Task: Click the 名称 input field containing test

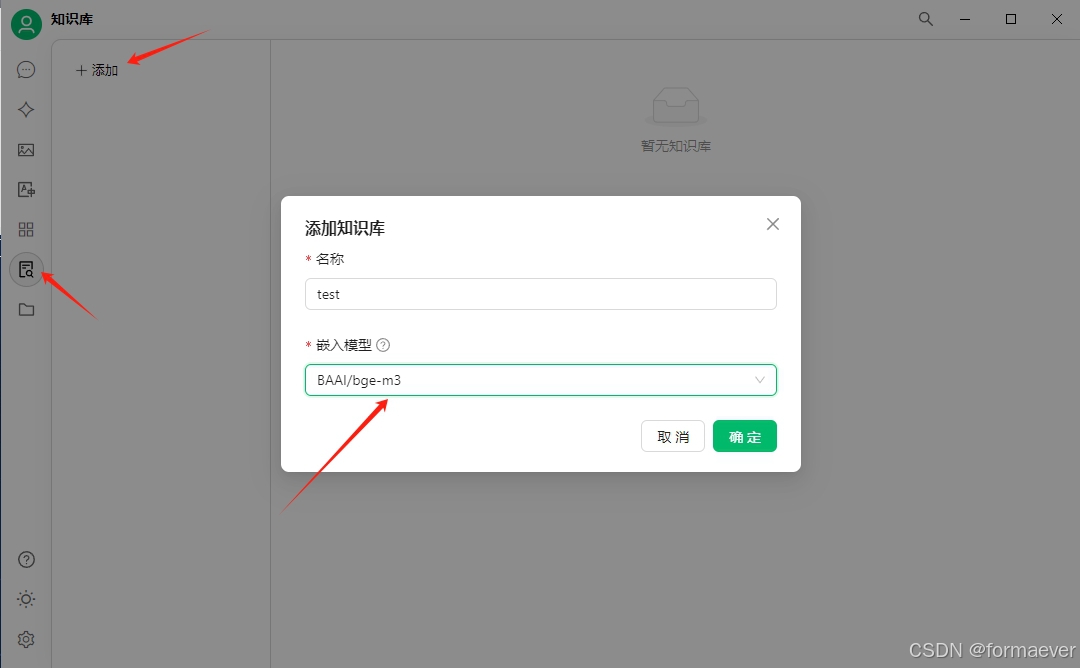Action: [541, 294]
